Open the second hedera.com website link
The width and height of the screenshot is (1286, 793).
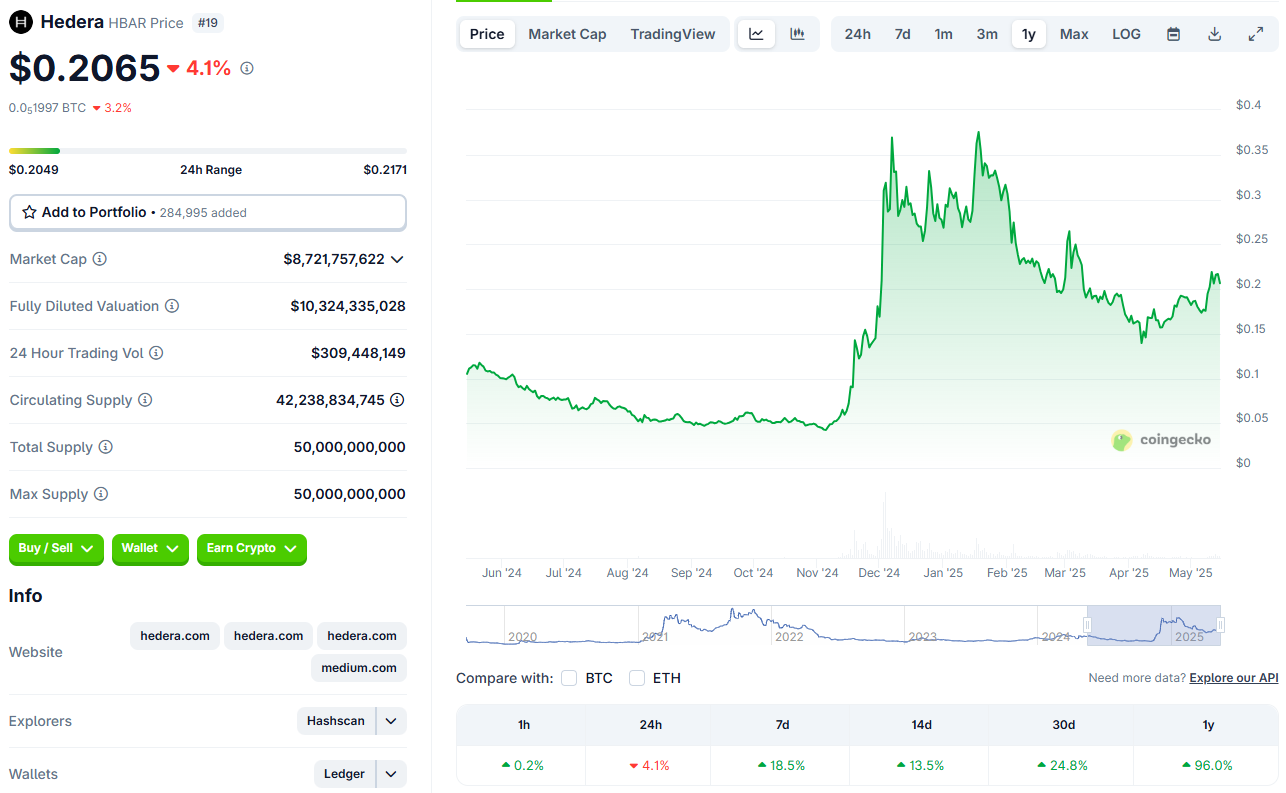click(x=268, y=636)
